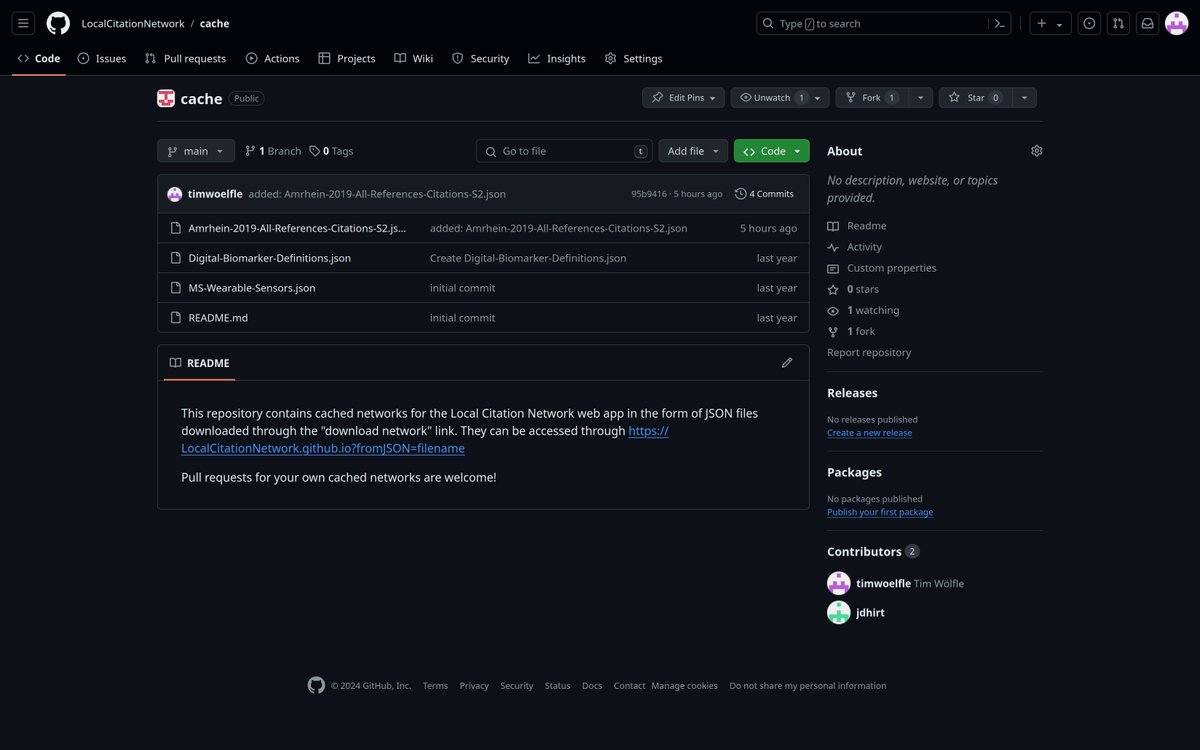This screenshot has height=750, width=1200.
Task: View the 0 Tags link
Action: [331, 151]
